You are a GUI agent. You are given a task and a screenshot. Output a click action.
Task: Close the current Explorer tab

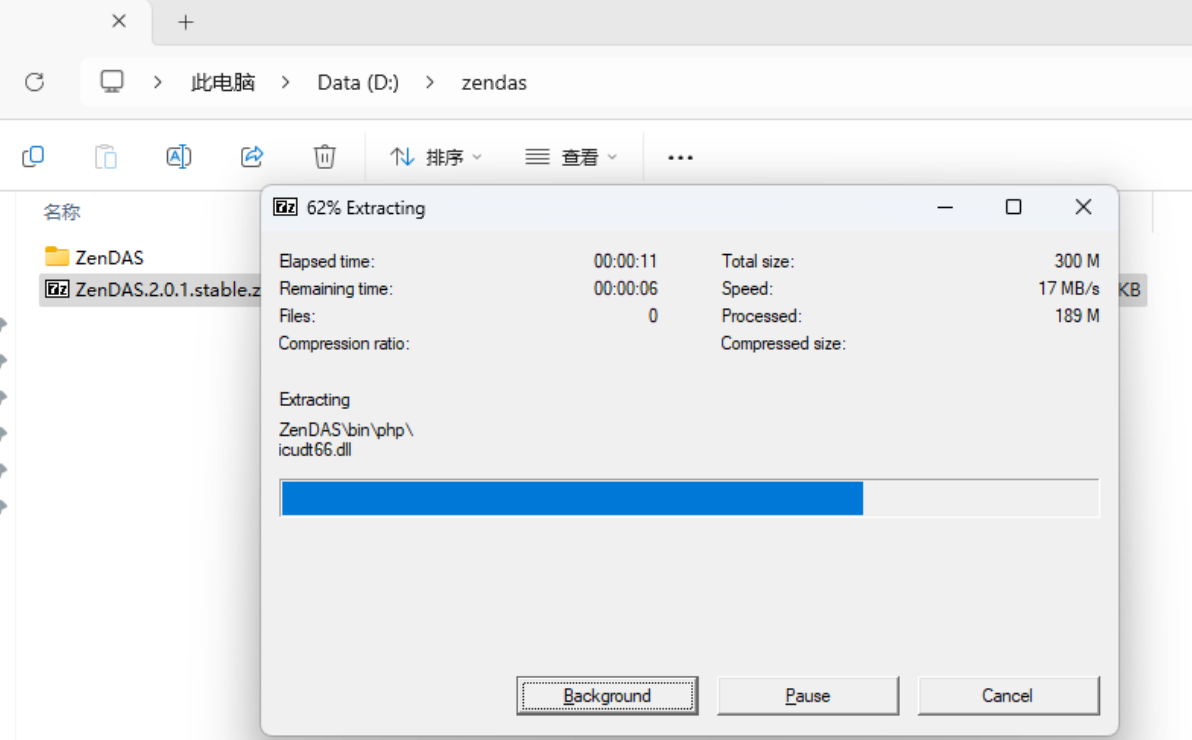click(x=119, y=21)
